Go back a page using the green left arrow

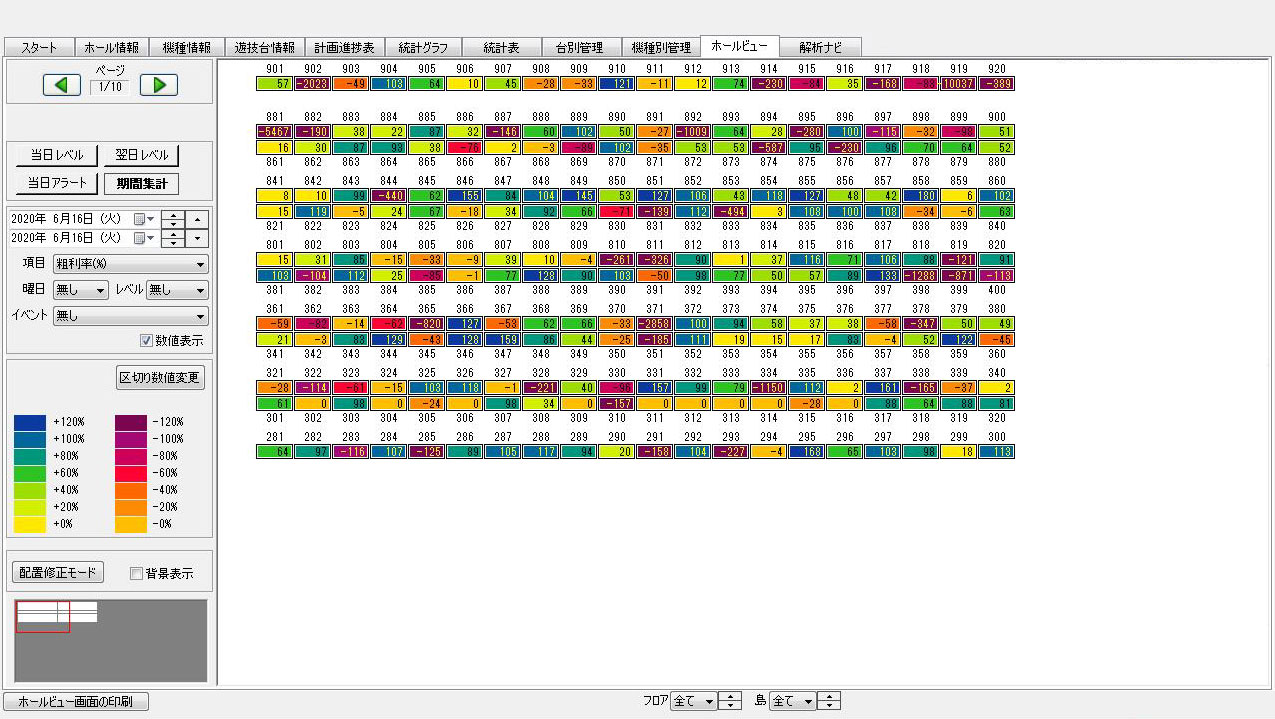61,85
